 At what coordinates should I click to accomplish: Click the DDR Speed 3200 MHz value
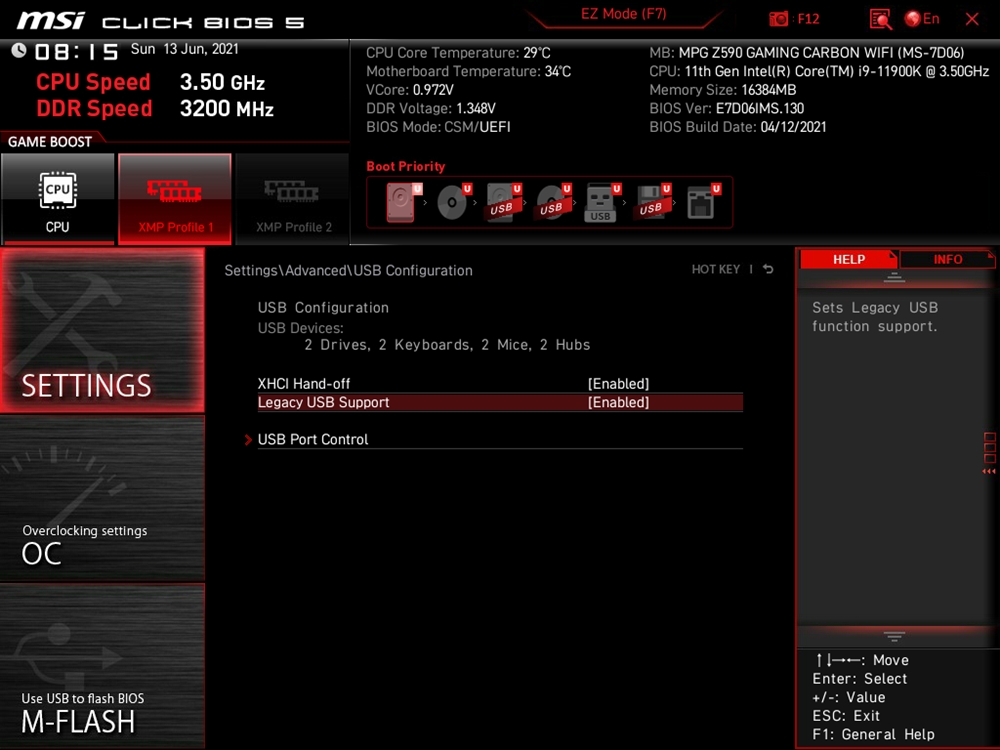pyautogui.click(x=226, y=108)
